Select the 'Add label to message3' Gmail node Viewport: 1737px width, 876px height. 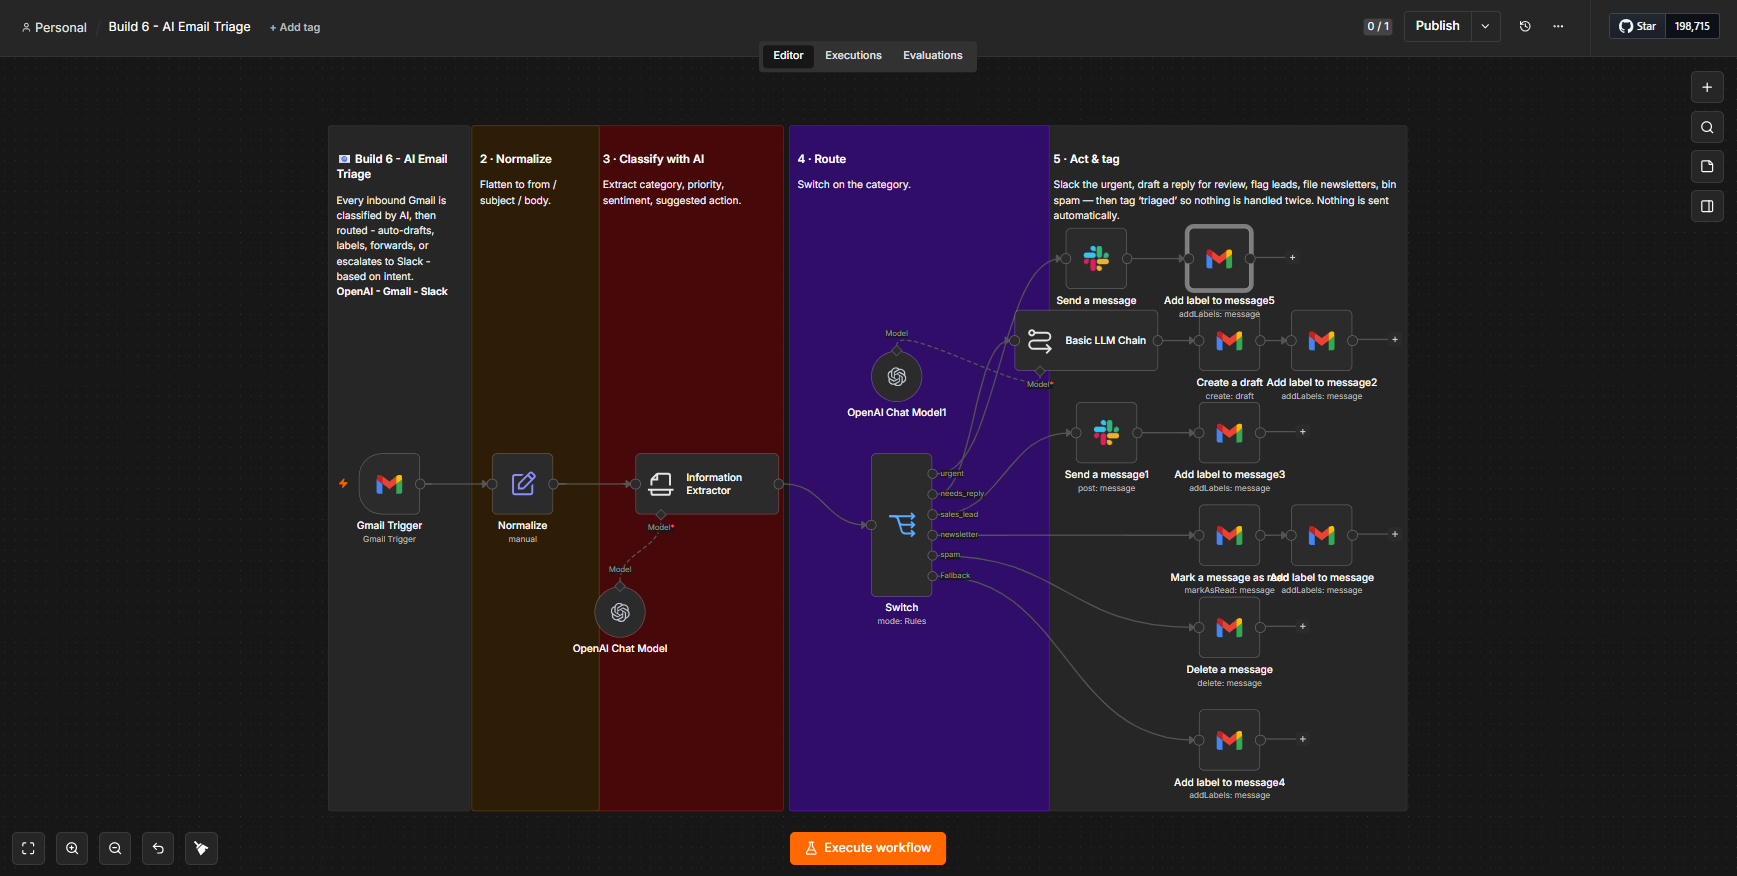[x=1229, y=433]
